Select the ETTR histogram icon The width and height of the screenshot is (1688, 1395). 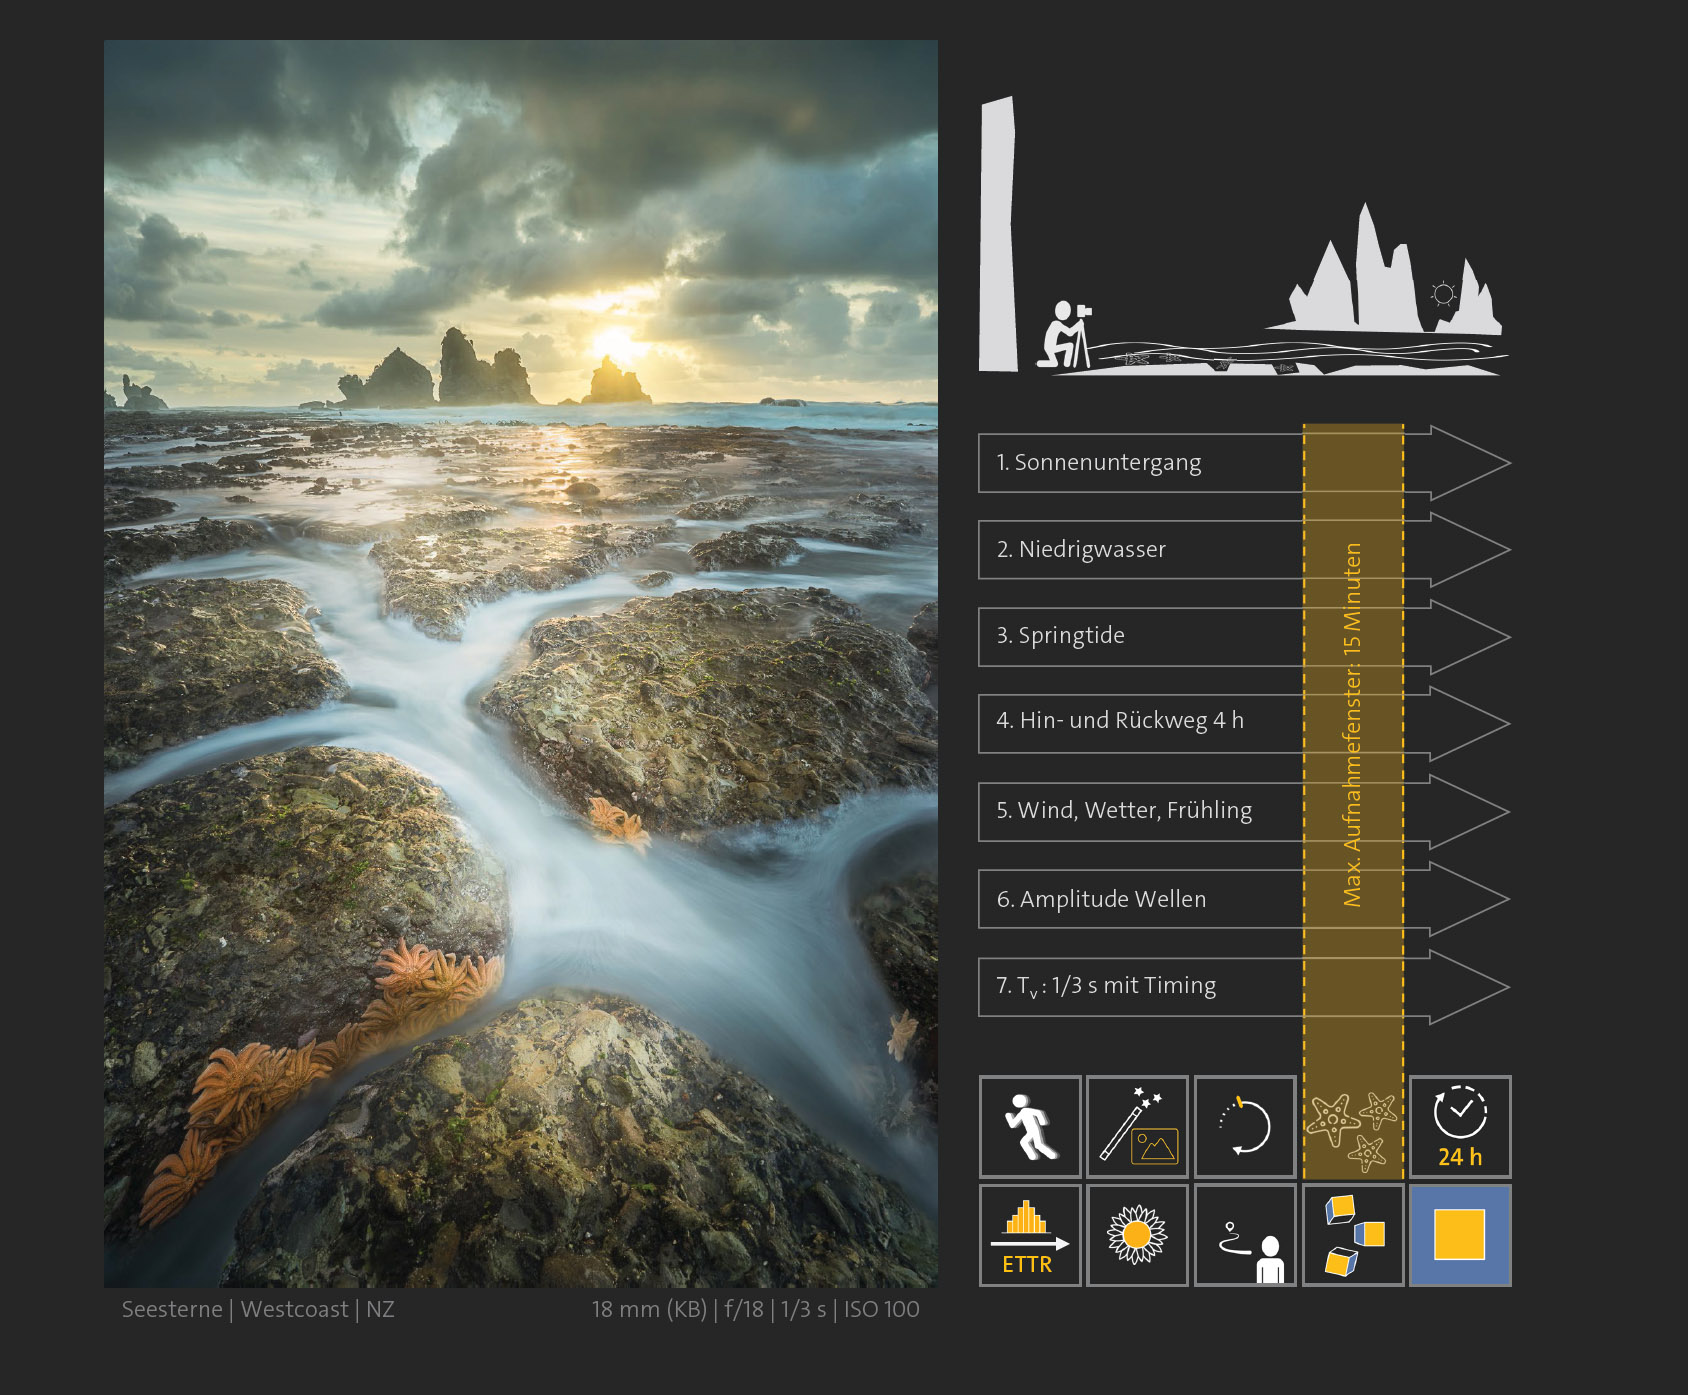pyautogui.click(x=1030, y=1235)
